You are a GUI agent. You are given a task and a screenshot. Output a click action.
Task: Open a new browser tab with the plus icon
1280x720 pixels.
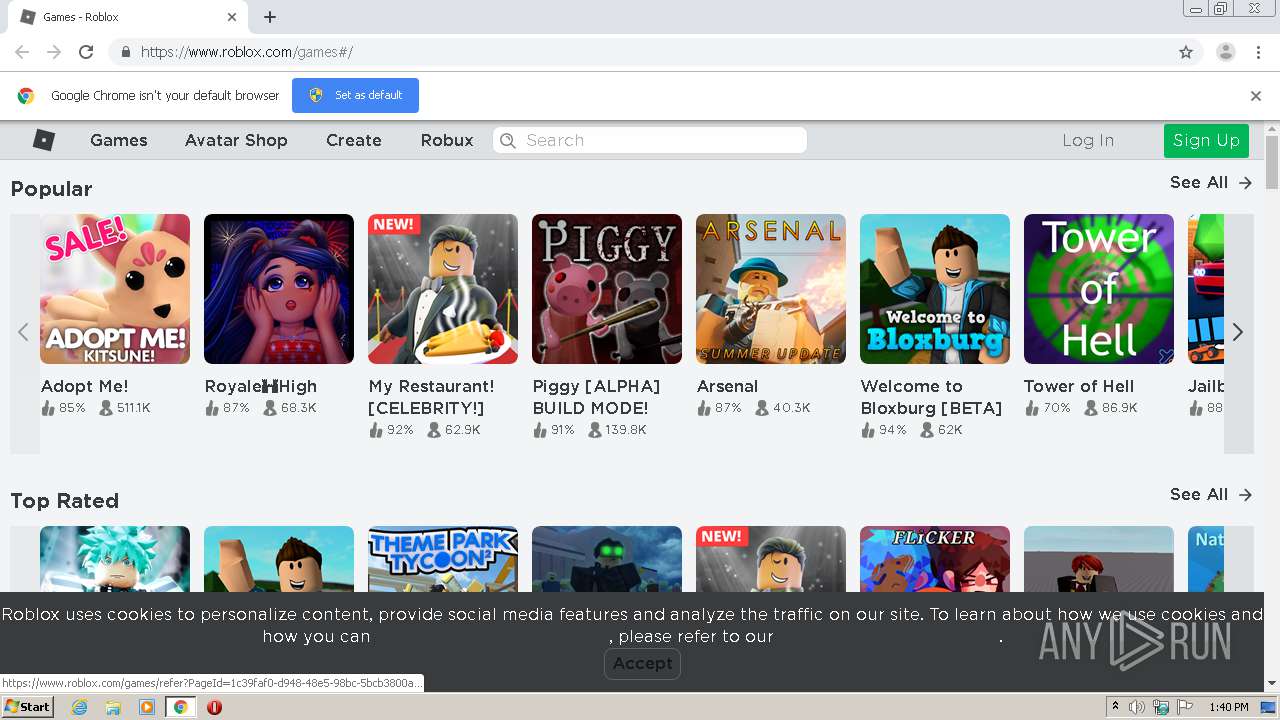(x=270, y=17)
